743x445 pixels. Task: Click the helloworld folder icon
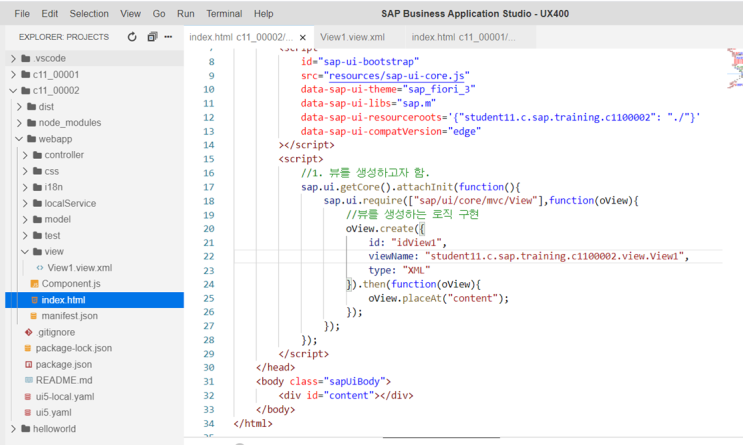tap(26, 429)
